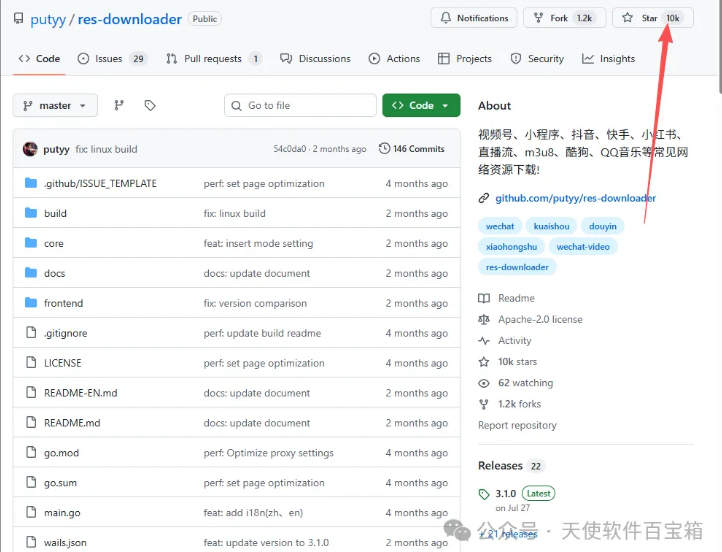Switch to the Code tab
Image resolution: width=722 pixels, height=552 pixels.
point(39,58)
